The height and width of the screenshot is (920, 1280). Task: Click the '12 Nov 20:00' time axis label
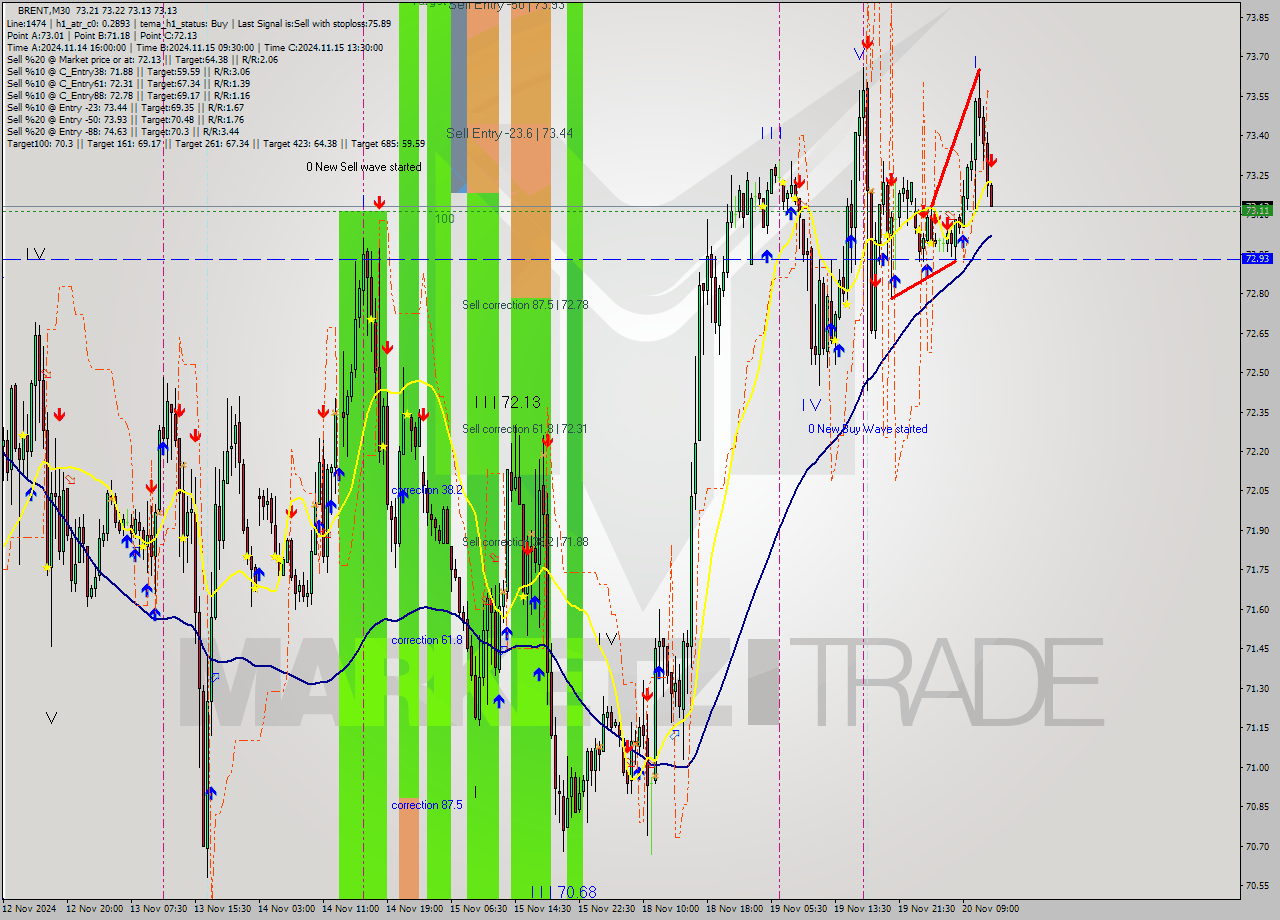pos(94,909)
